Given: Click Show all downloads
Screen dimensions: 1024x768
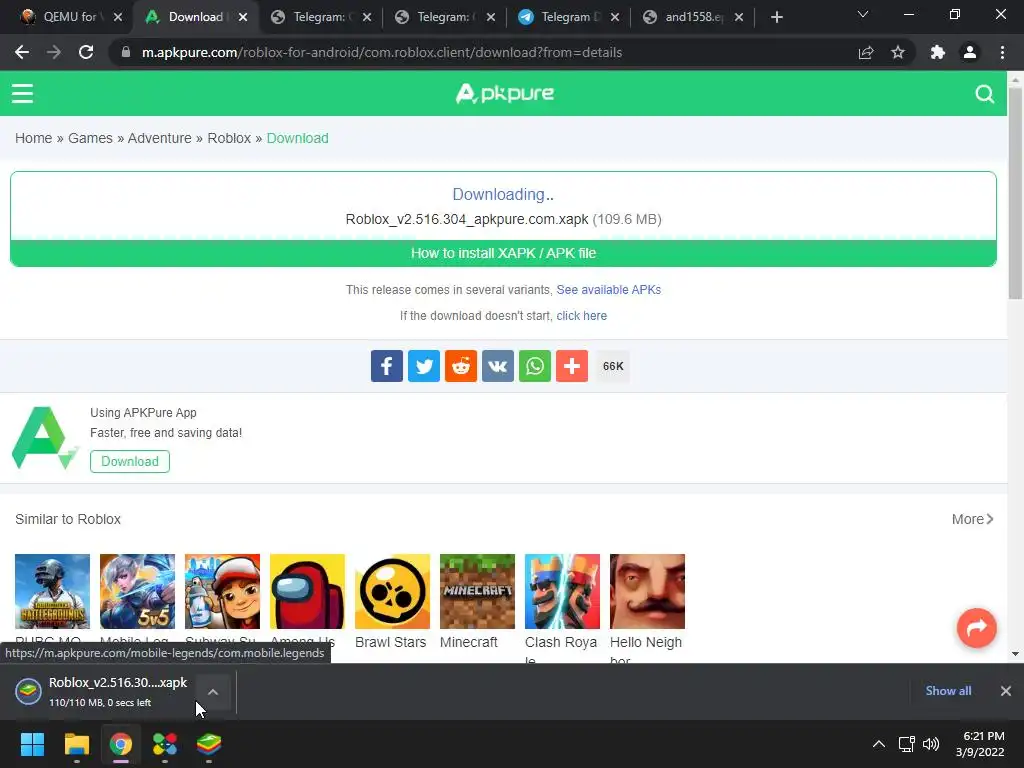Looking at the screenshot, I should tap(948, 691).
